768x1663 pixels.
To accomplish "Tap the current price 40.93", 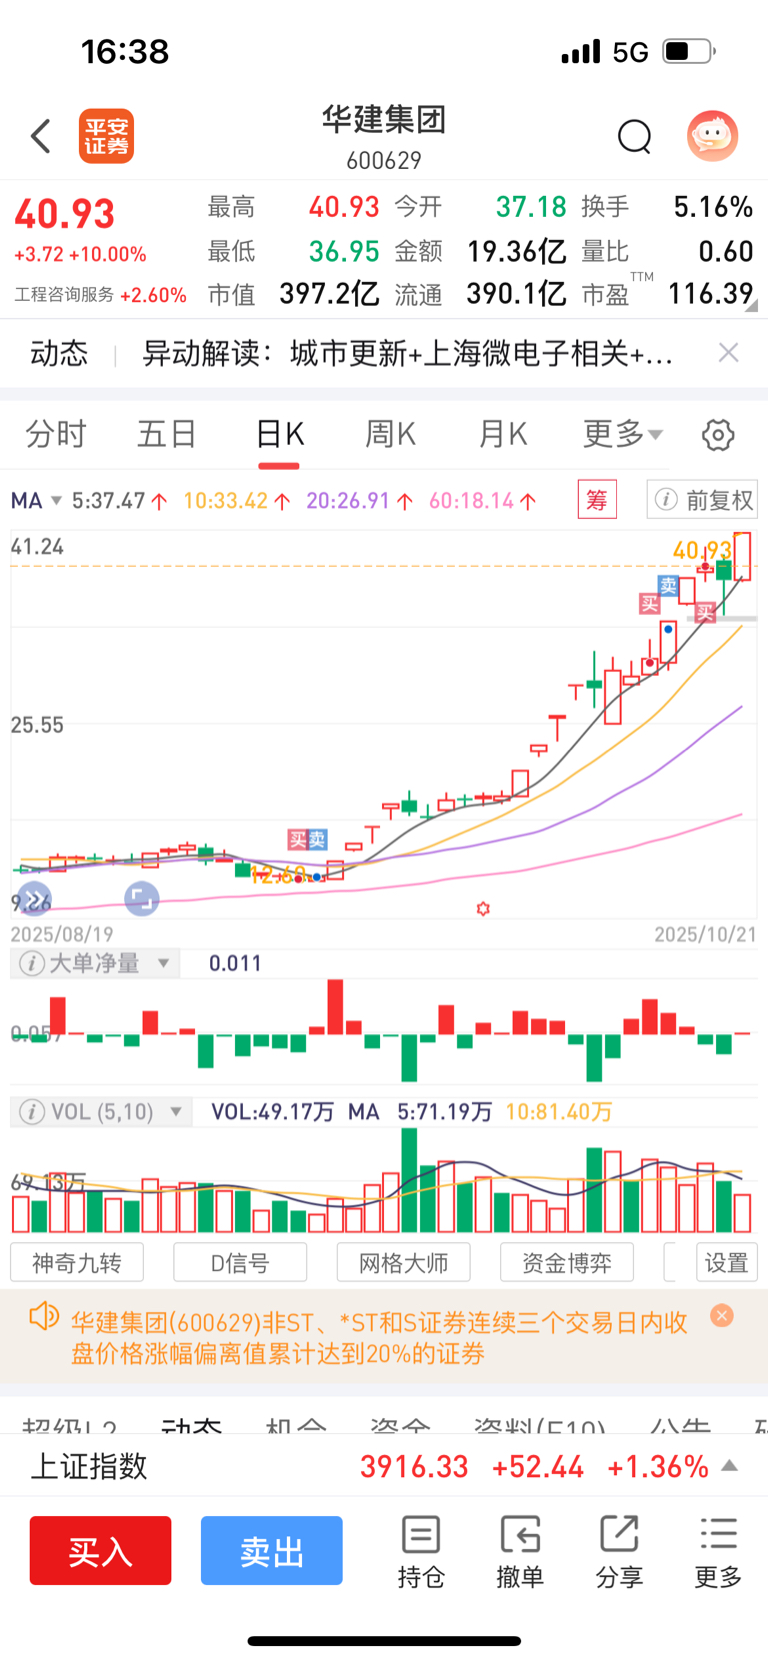I will (x=65, y=214).
